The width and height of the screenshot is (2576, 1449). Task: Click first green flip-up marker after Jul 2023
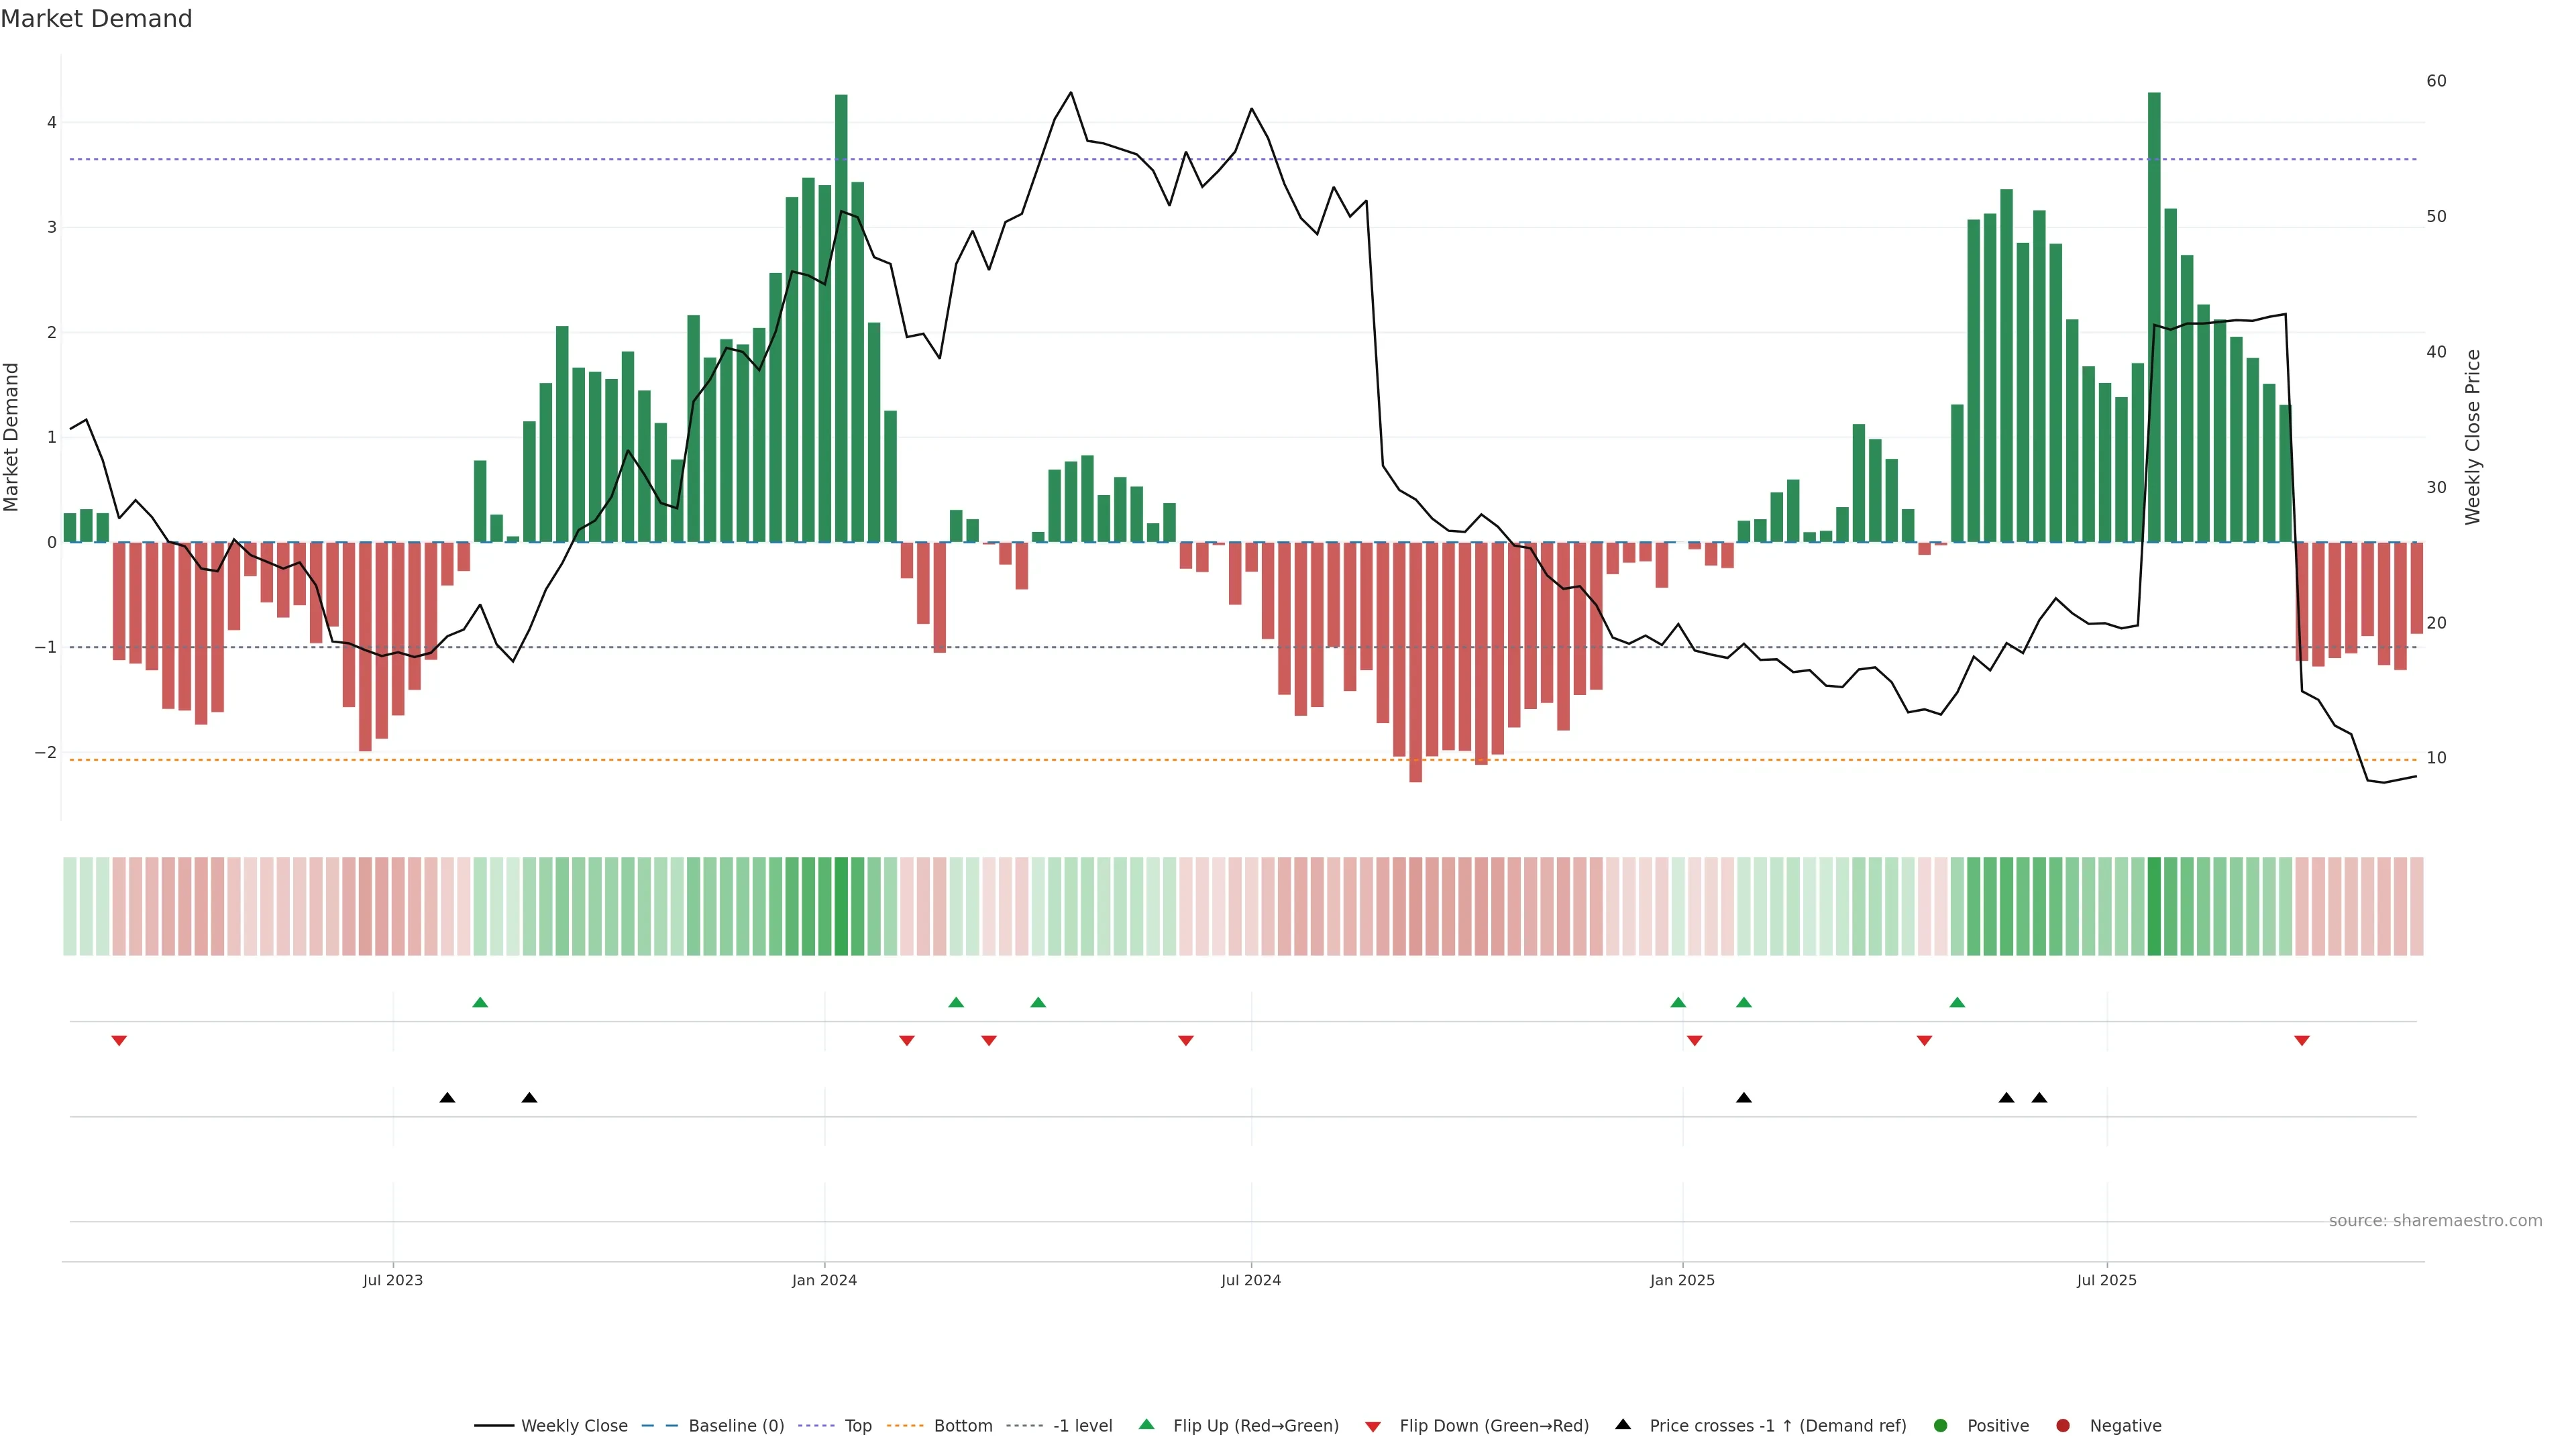click(480, 1002)
